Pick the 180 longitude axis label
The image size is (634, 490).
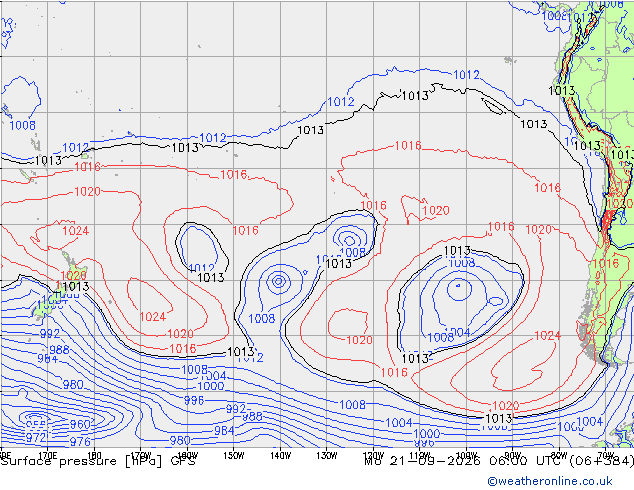pos(94,456)
